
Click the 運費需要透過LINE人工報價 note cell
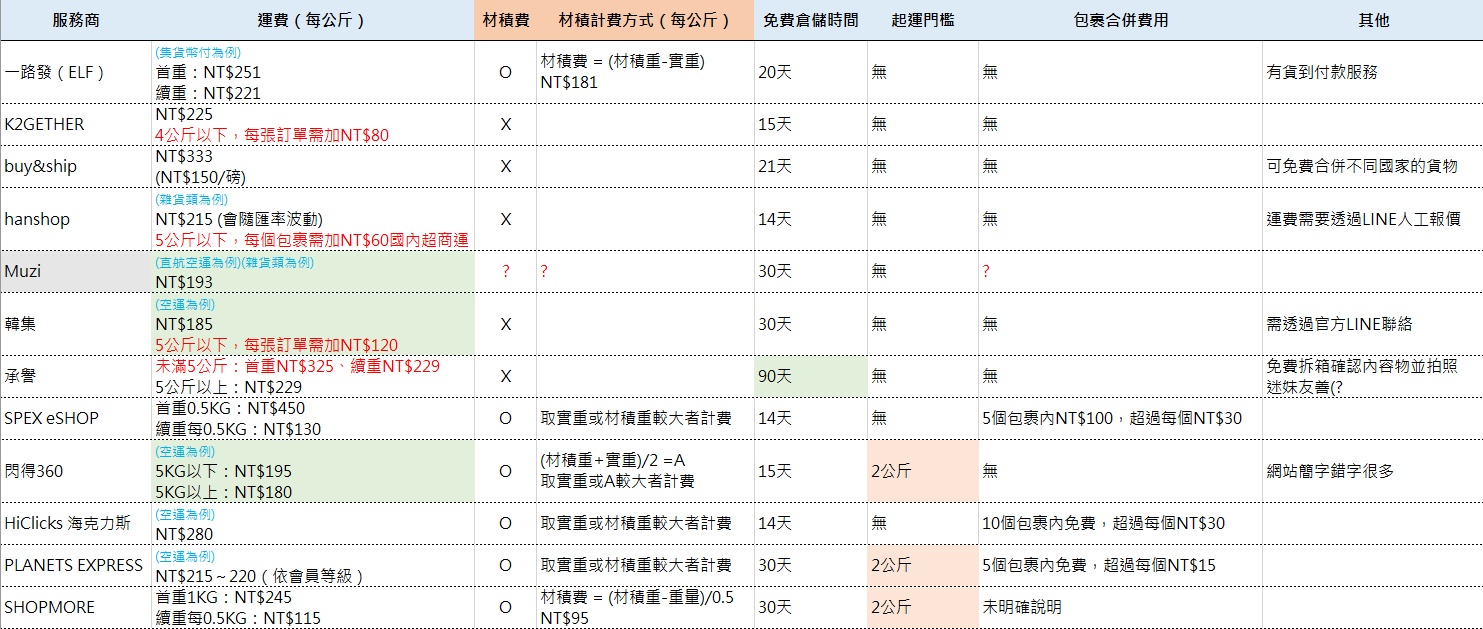pos(1372,219)
